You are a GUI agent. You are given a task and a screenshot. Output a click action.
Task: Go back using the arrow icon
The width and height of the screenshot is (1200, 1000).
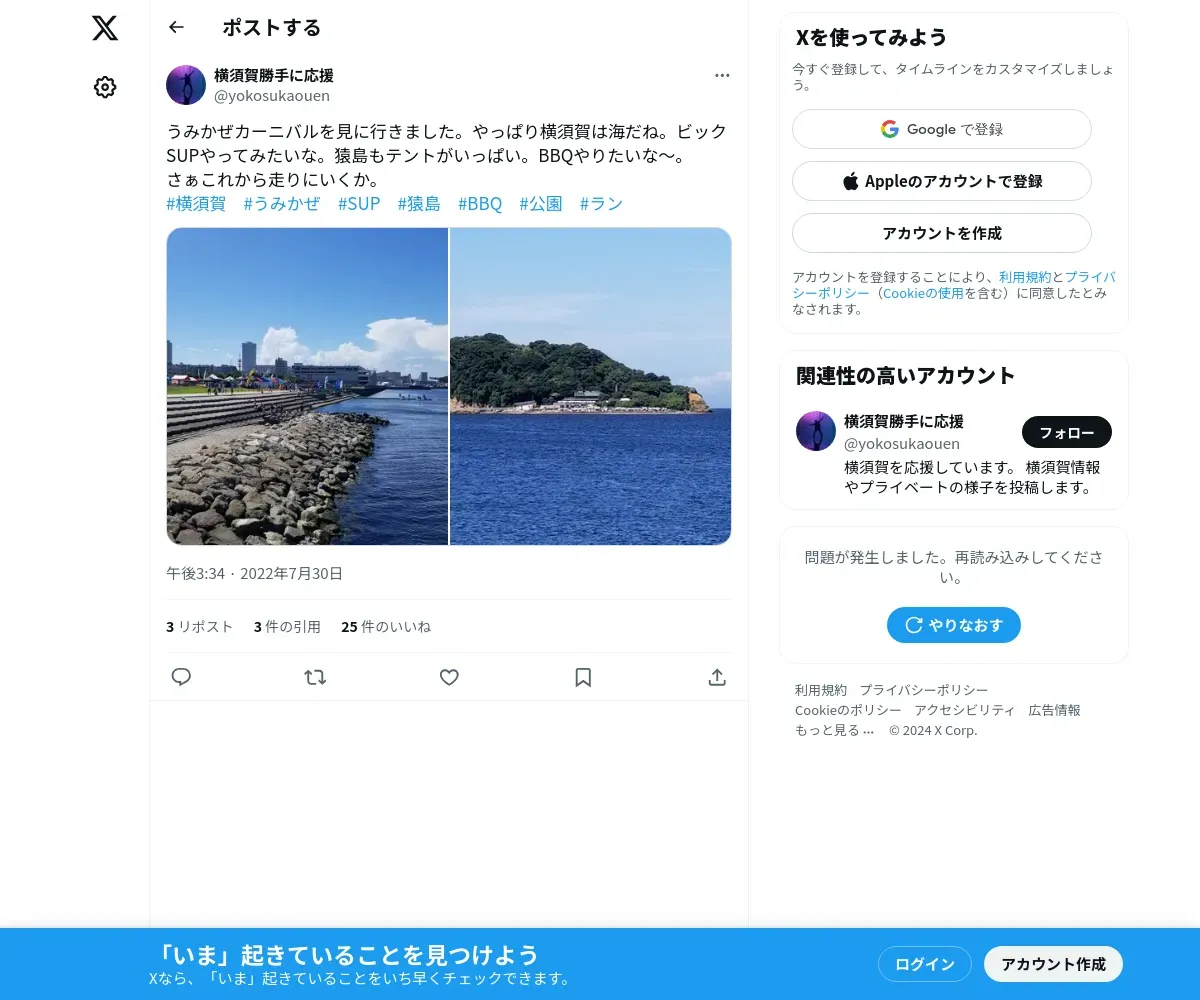pyautogui.click(x=177, y=27)
